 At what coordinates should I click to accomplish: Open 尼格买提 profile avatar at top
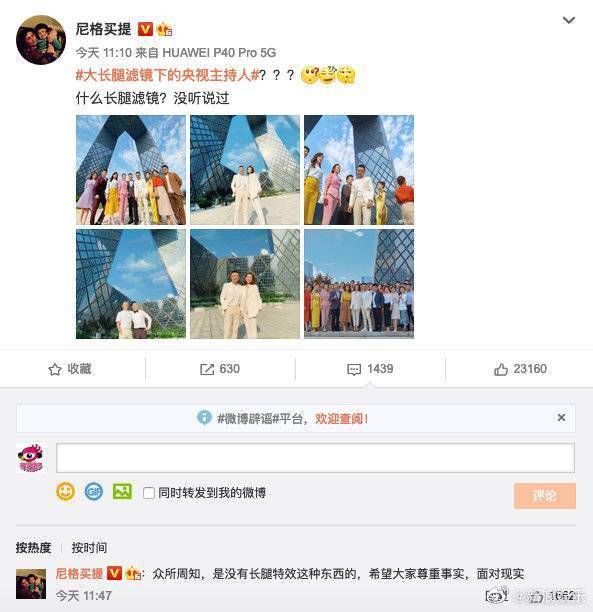[x=41, y=40]
